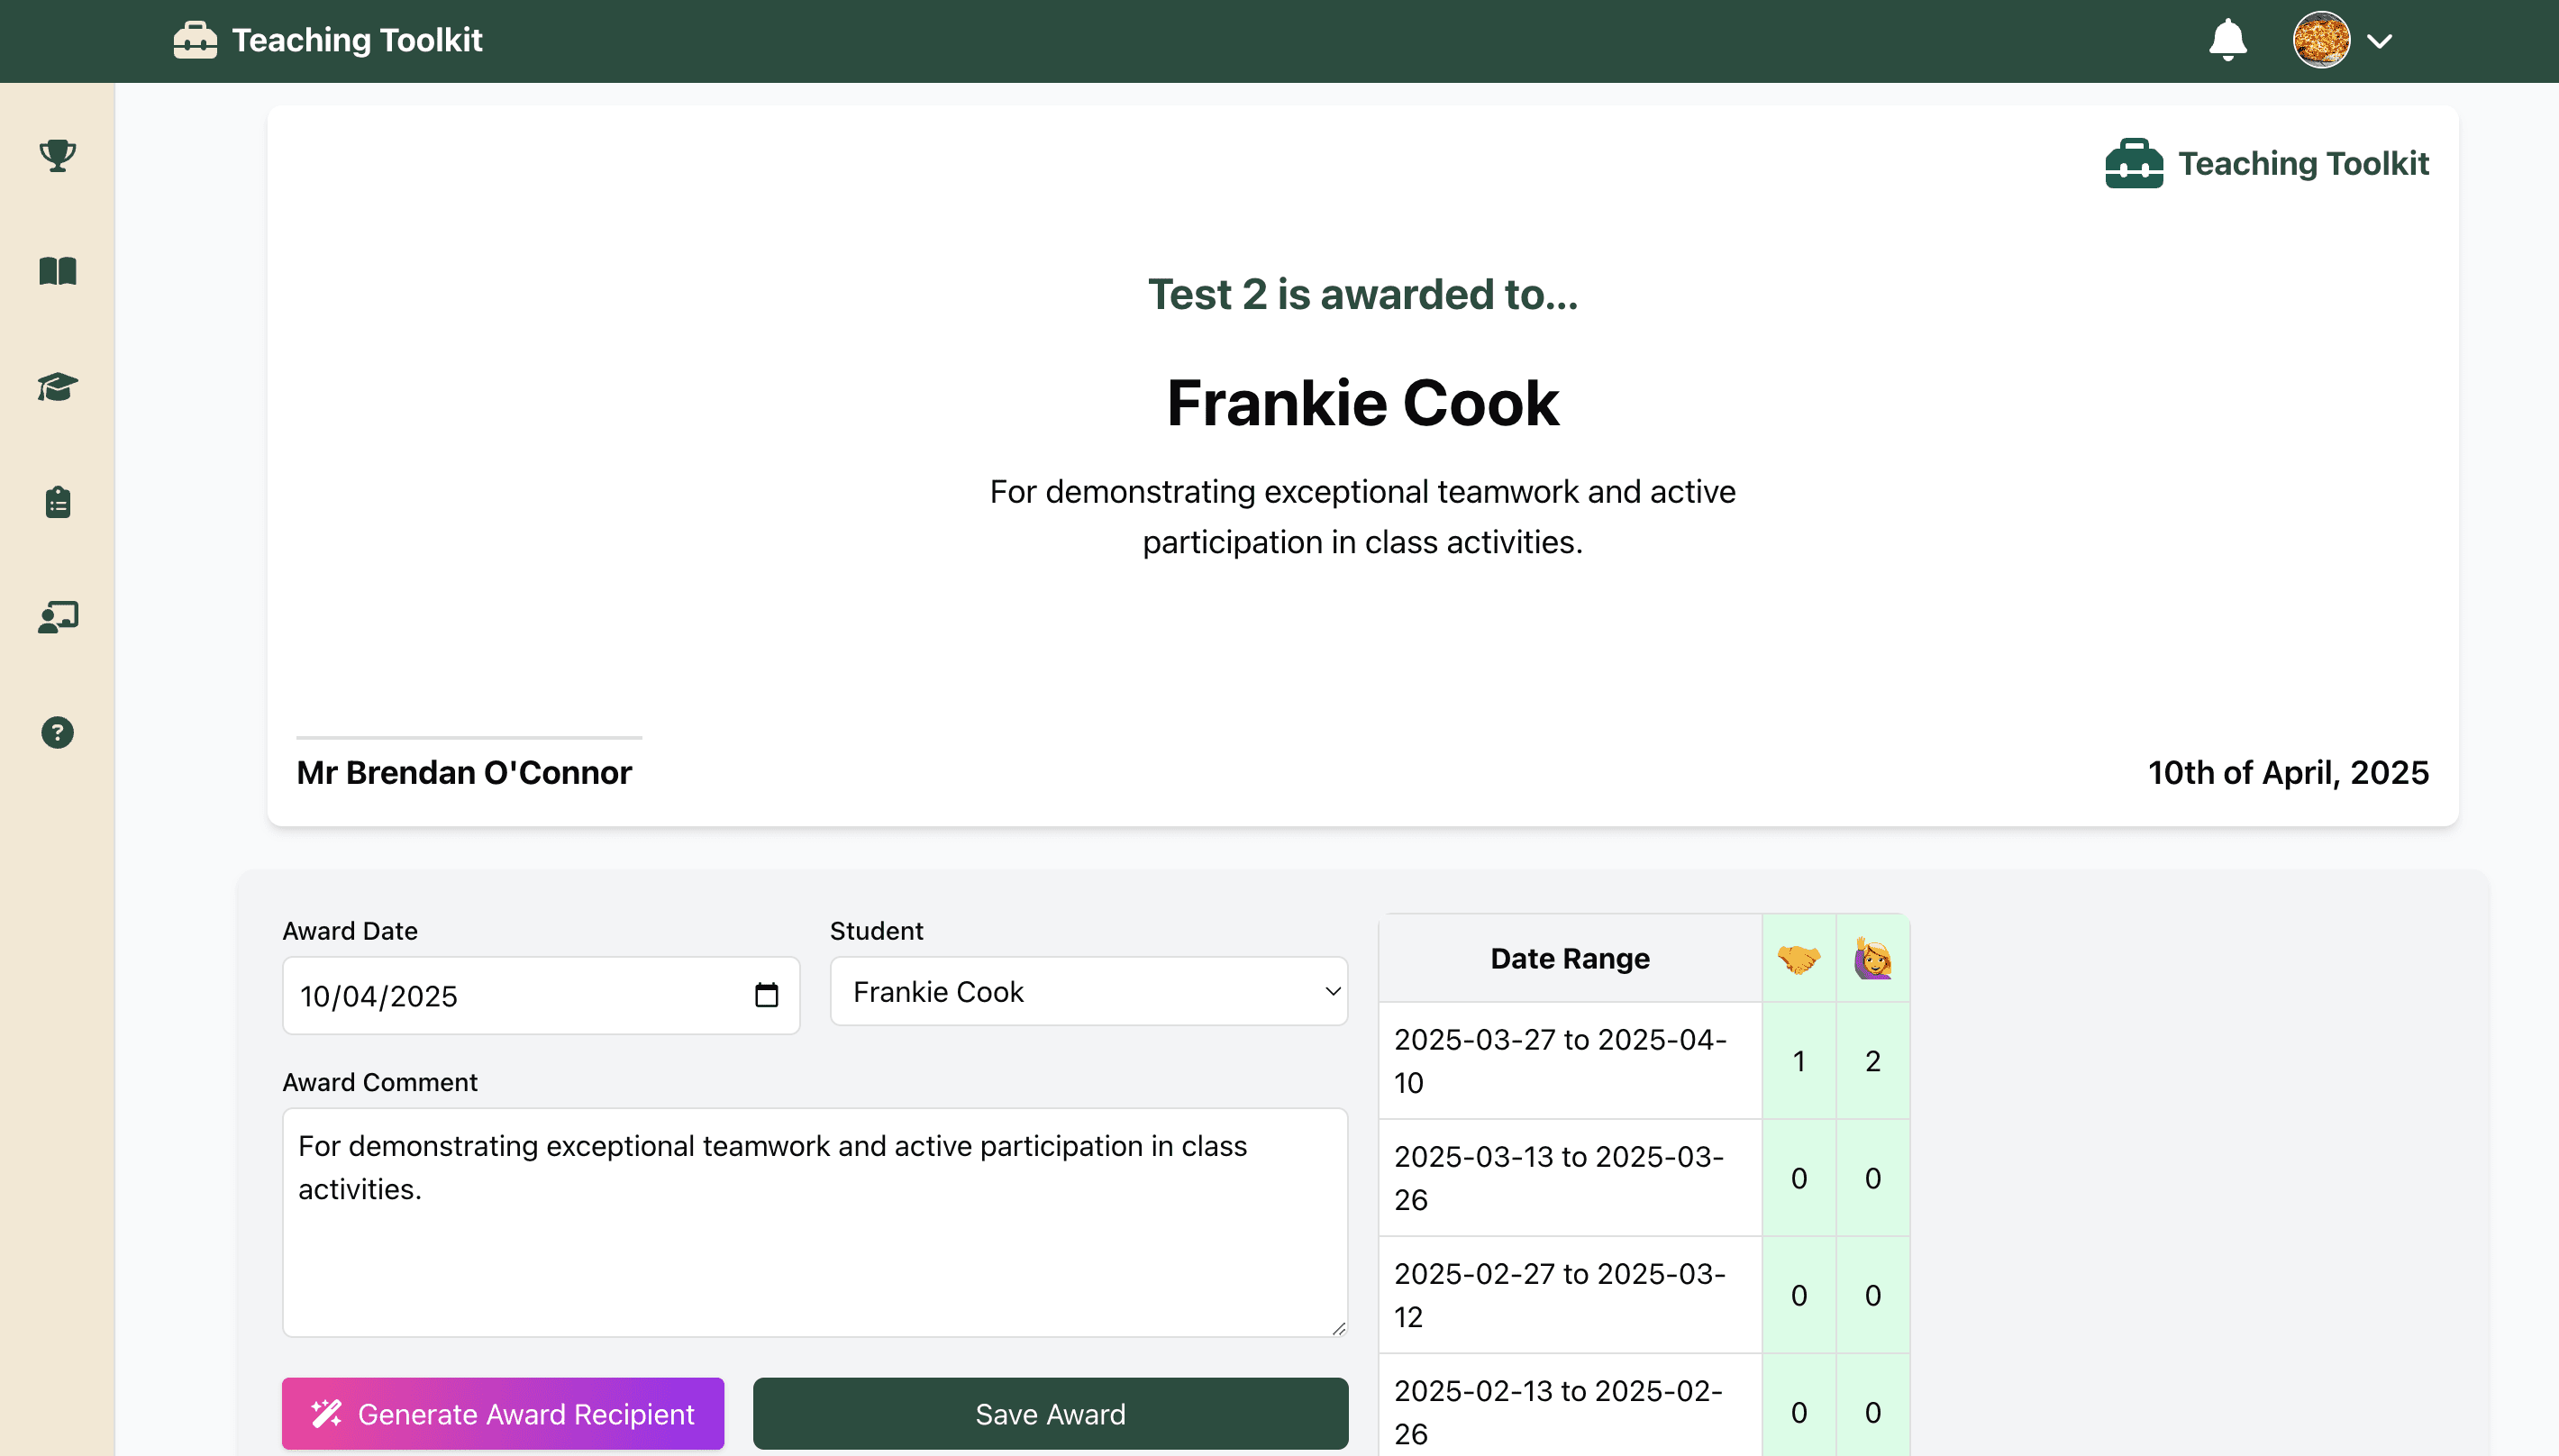The image size is (2559, 1456).
Task: Click the Award Date input field
Action: [x=540, y=996]
